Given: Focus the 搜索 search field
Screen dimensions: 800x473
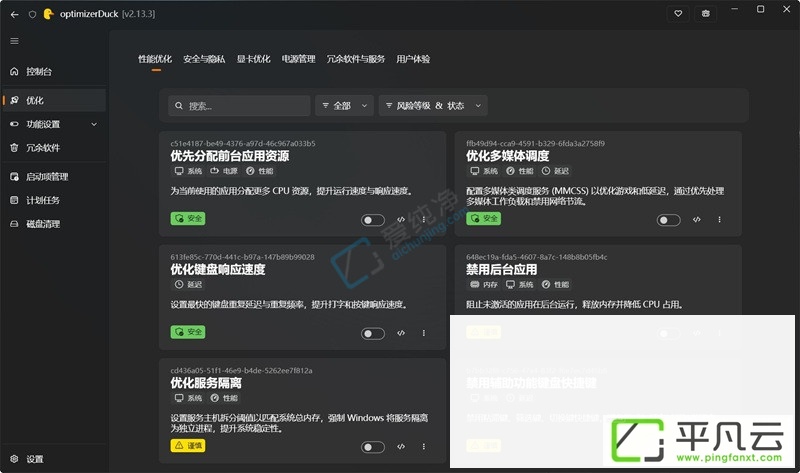Looking at the screenshot, I should coord(239,106).
